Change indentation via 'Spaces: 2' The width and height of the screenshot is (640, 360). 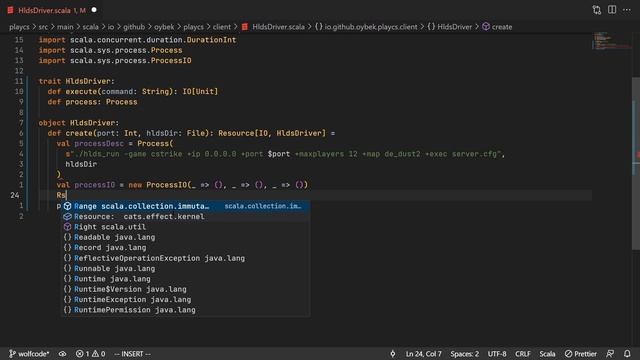[464, 354]
